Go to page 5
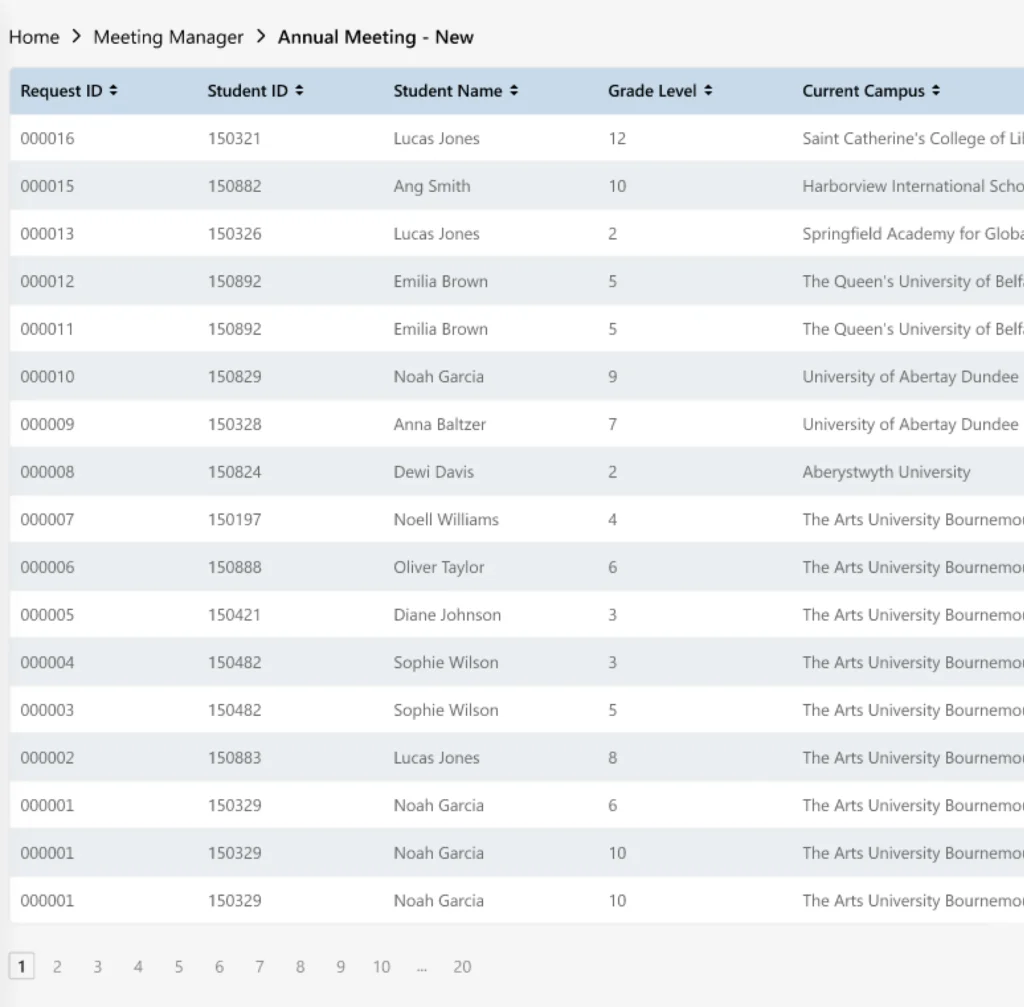This screenshot has height=1007, width=1024. pyautogui.click(x=179, y=967)
